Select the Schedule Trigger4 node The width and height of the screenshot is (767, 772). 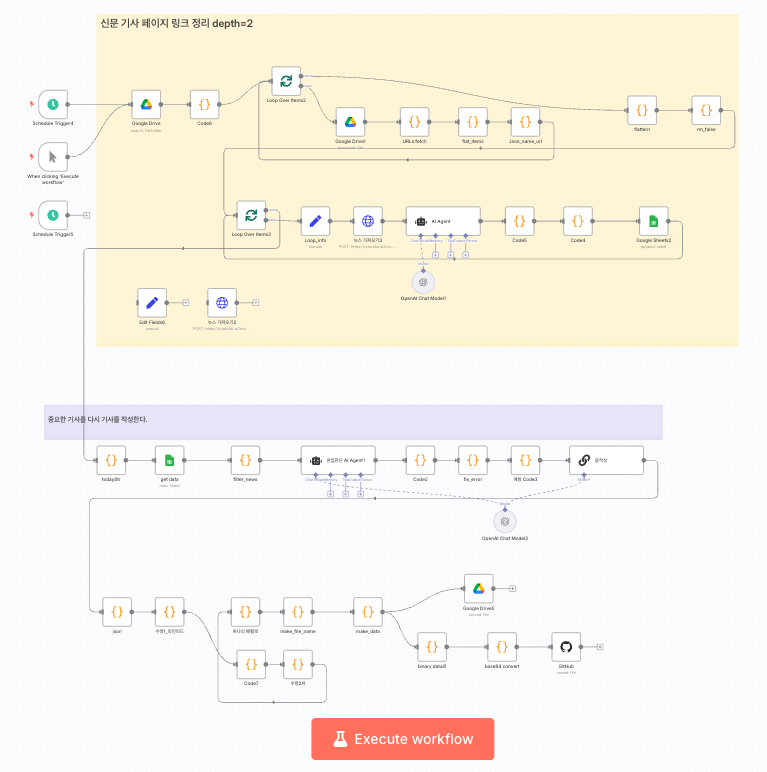53,104
